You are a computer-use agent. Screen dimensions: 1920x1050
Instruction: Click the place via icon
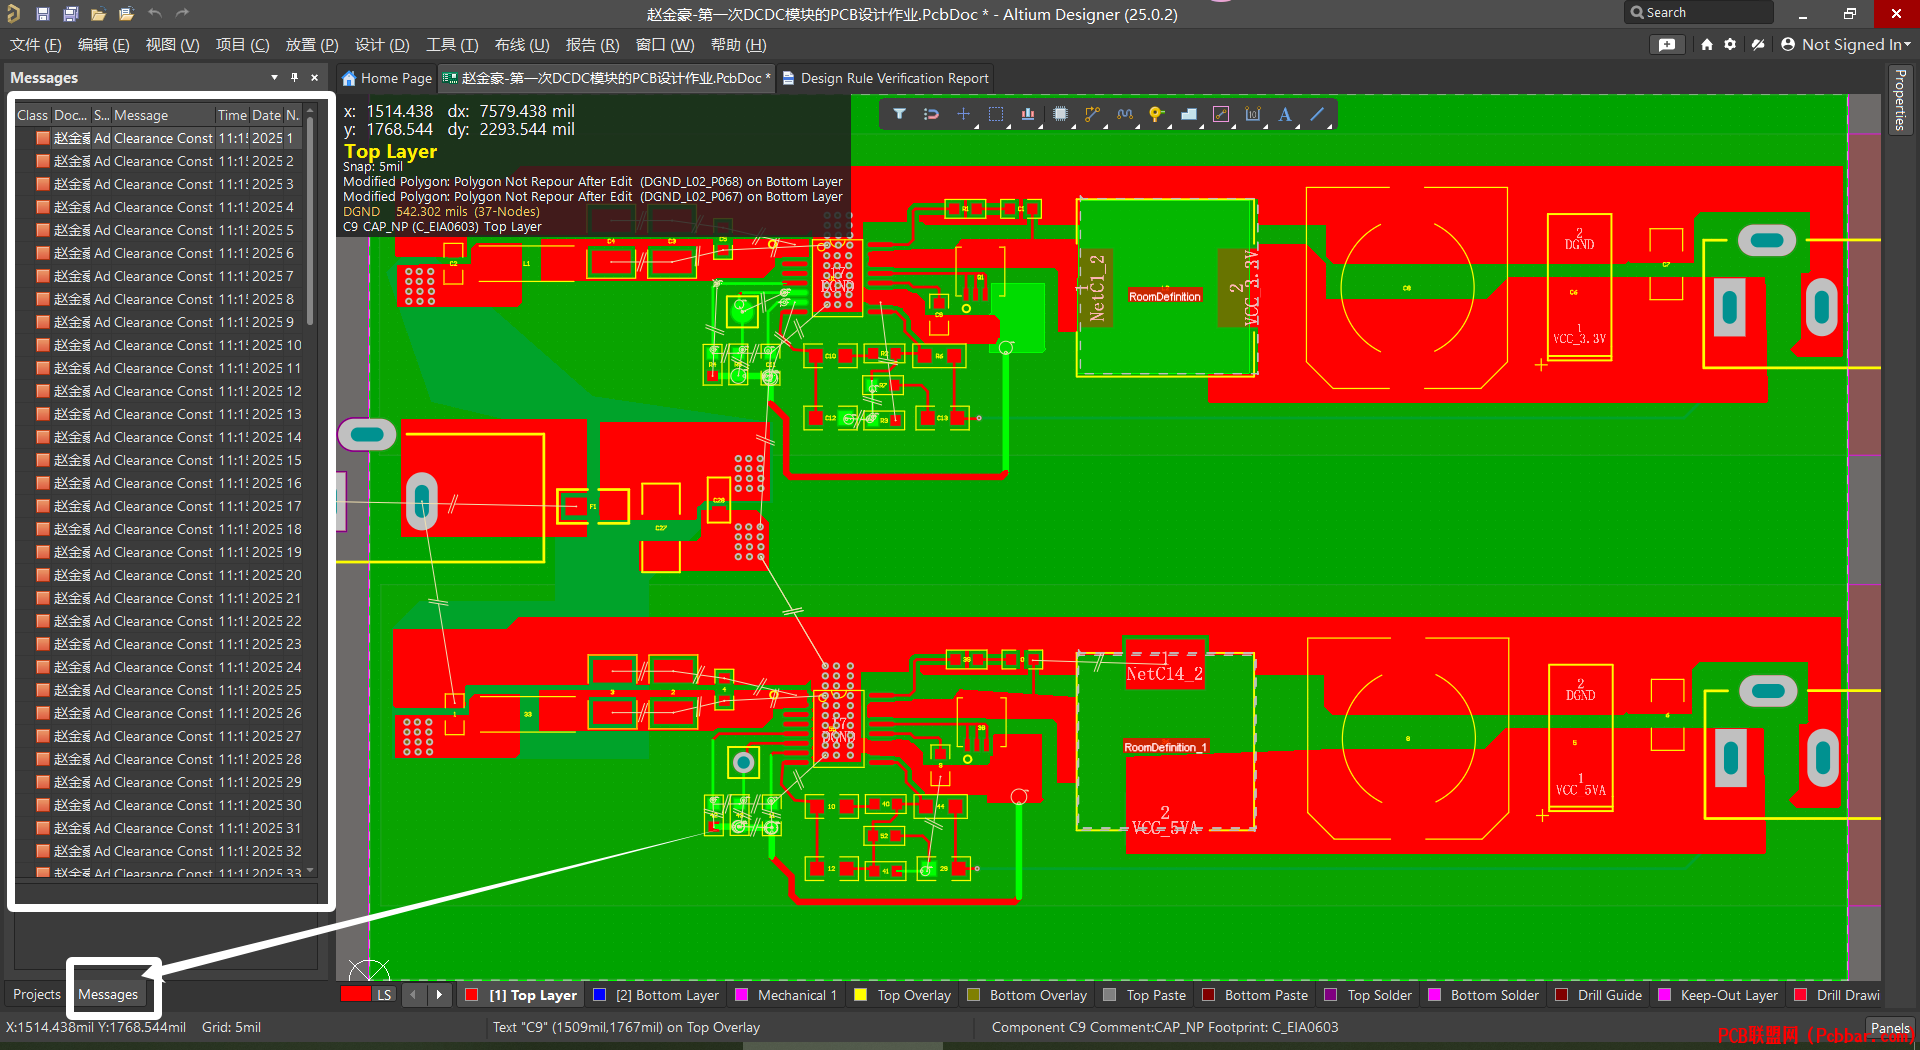(x=1157, y=114)
